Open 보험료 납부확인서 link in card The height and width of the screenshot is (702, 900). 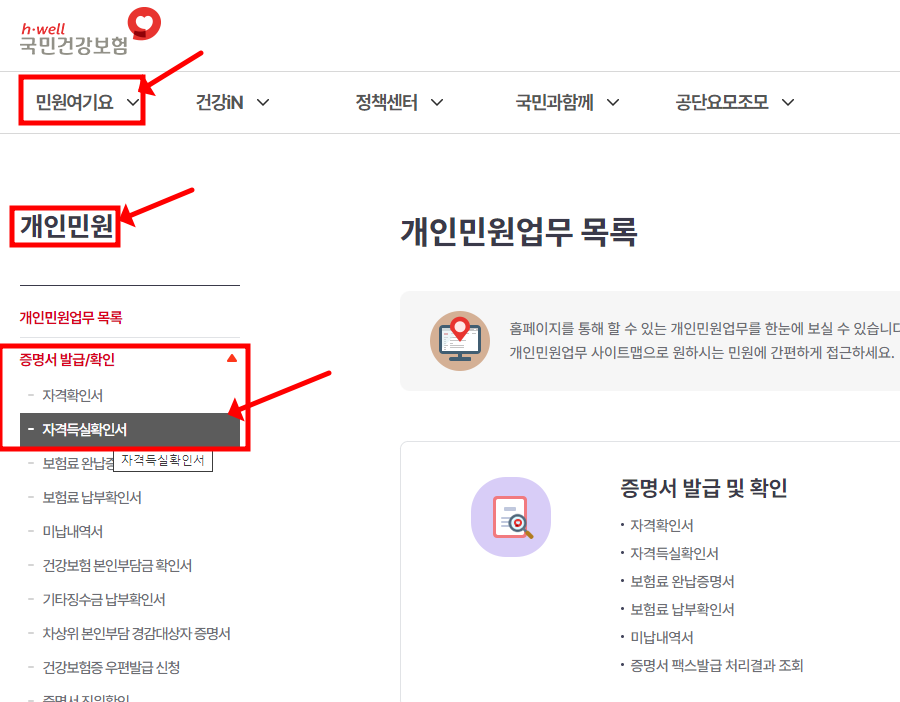point(682,610)
